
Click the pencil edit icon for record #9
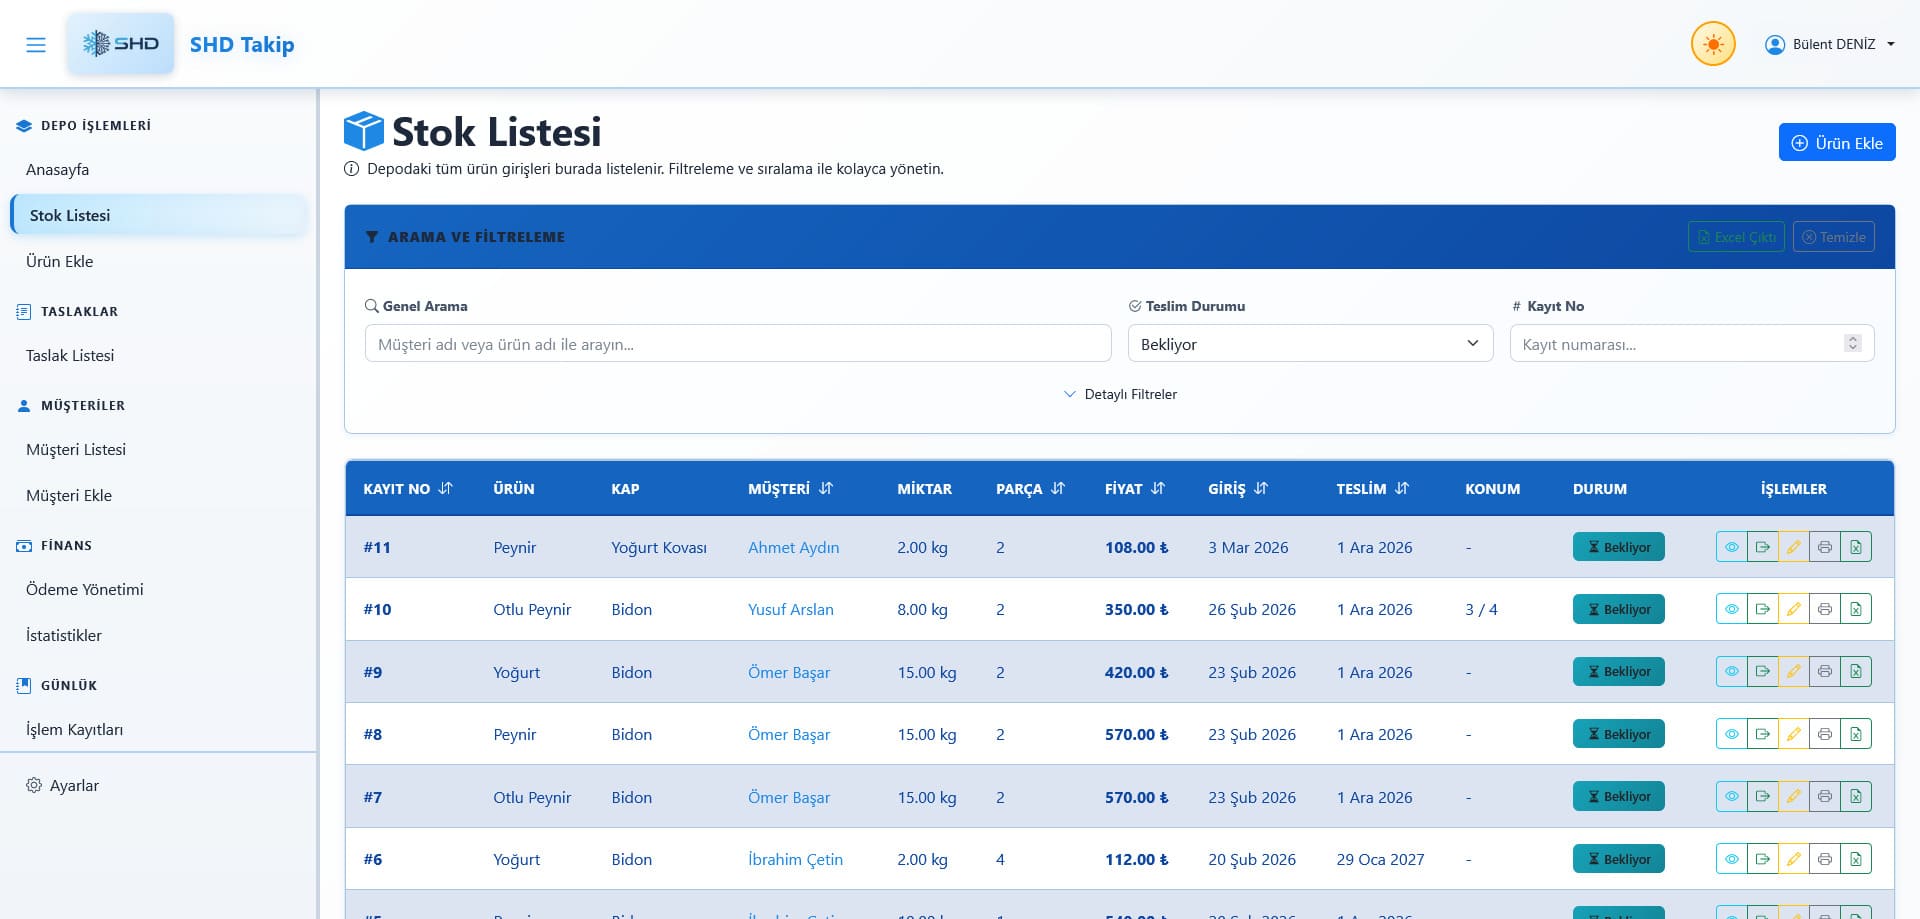click(x=1793, y=672)
